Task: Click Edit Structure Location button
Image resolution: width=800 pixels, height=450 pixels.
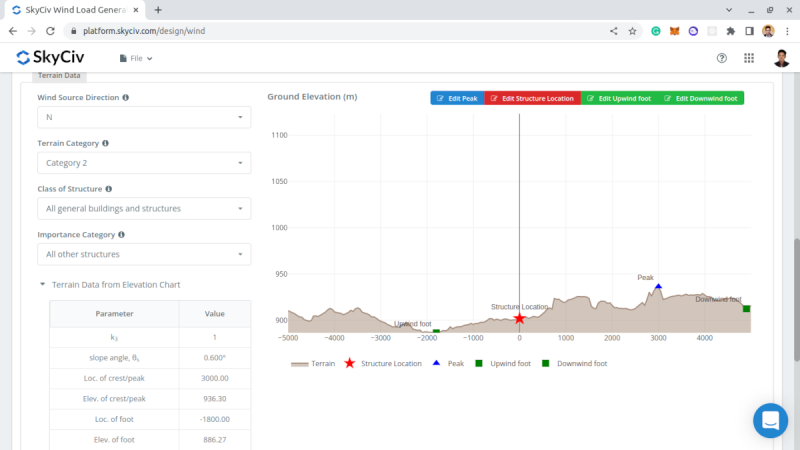Action: (x=532, y=98)
